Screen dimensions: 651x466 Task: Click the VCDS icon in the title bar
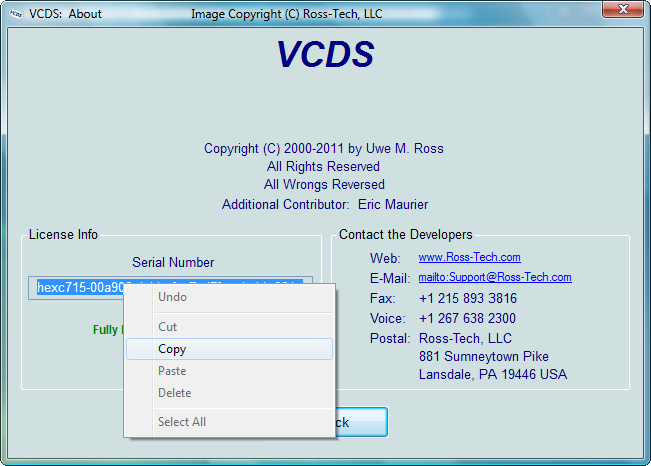(16, 14)
